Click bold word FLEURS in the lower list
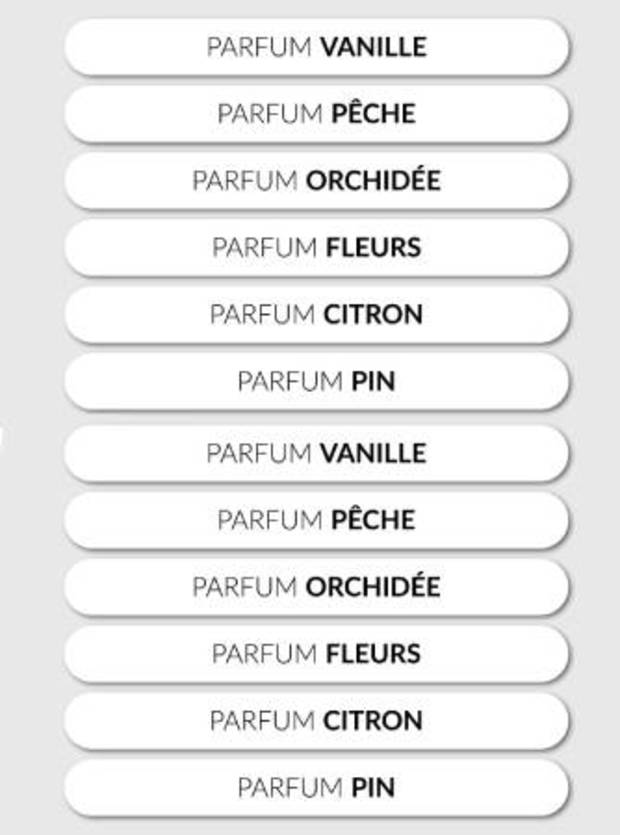Image resolution: width=620 pixels, height=835 pixels. 373,654
